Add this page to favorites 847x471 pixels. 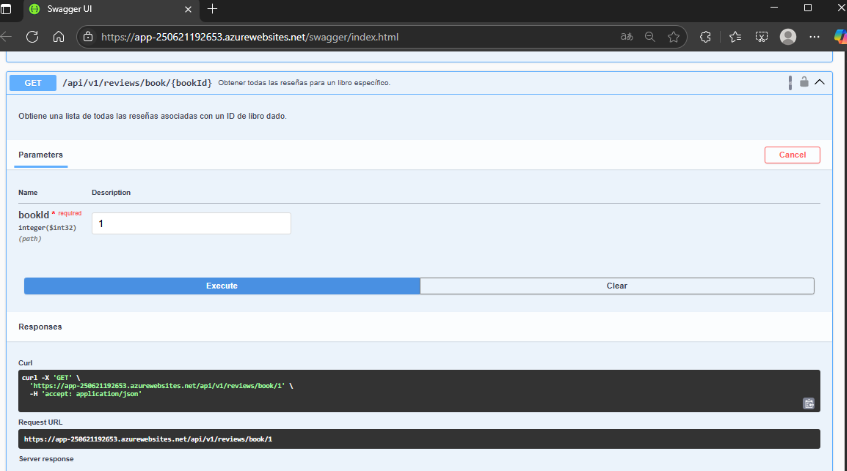[x=674, y=37]
